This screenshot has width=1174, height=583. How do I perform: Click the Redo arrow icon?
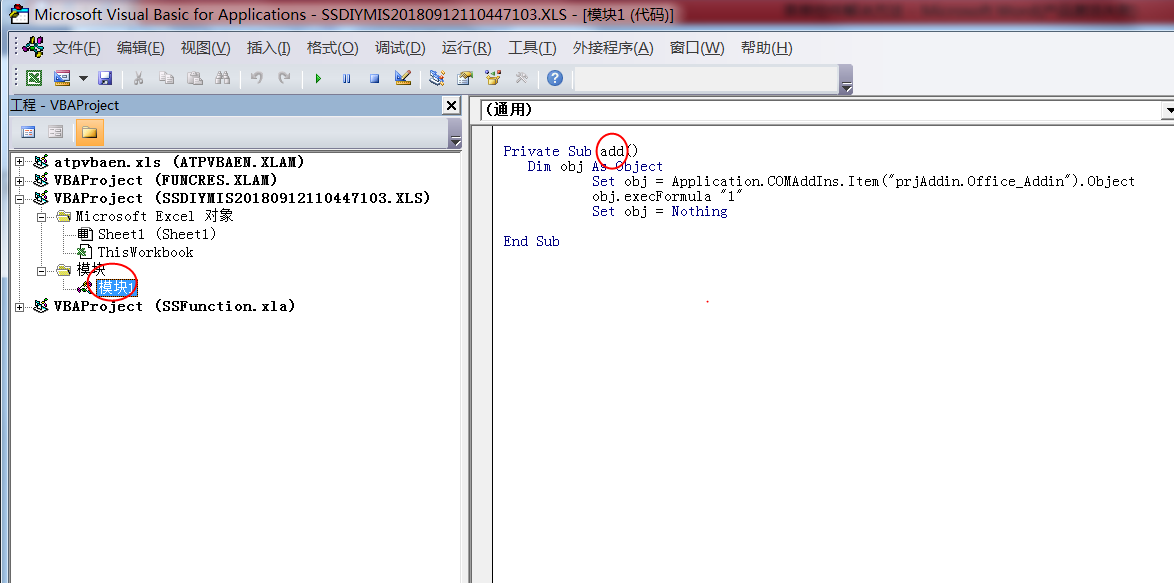coord(285,78)
